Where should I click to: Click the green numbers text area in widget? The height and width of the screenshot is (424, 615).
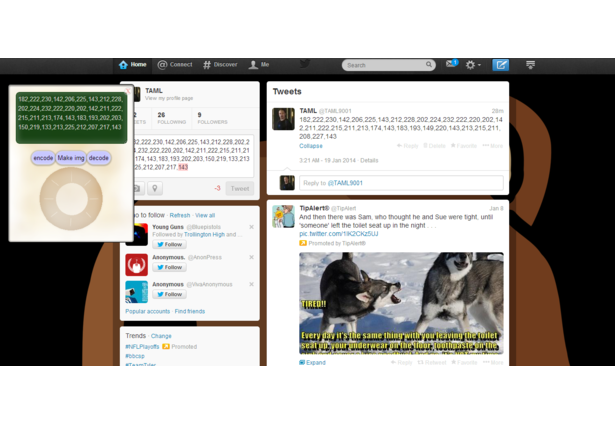click(x=71, y=118)
